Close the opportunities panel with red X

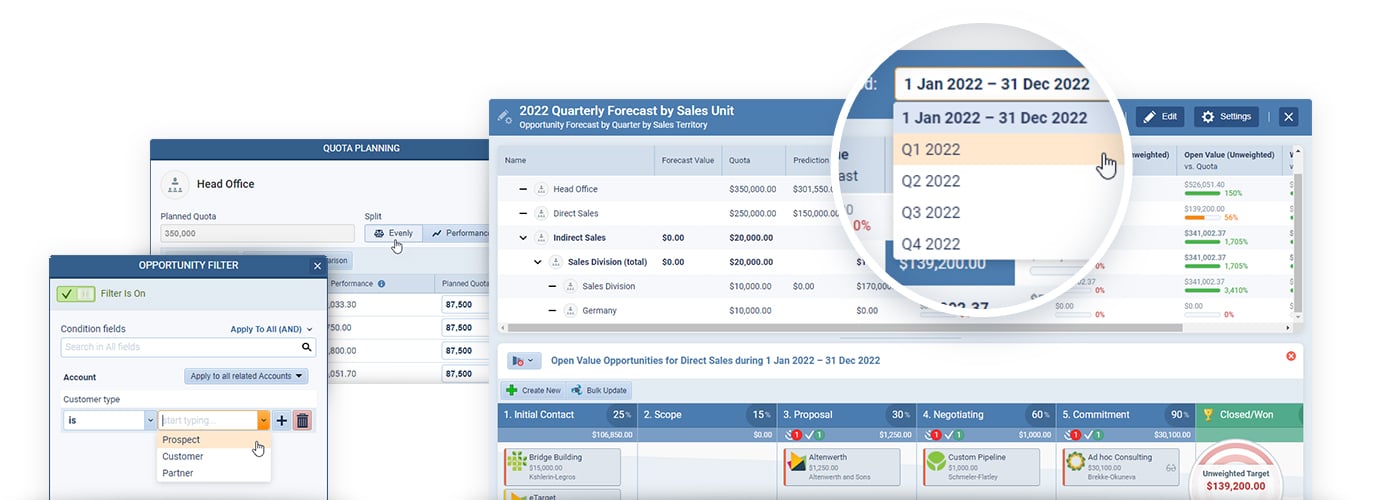(1290, 356)
